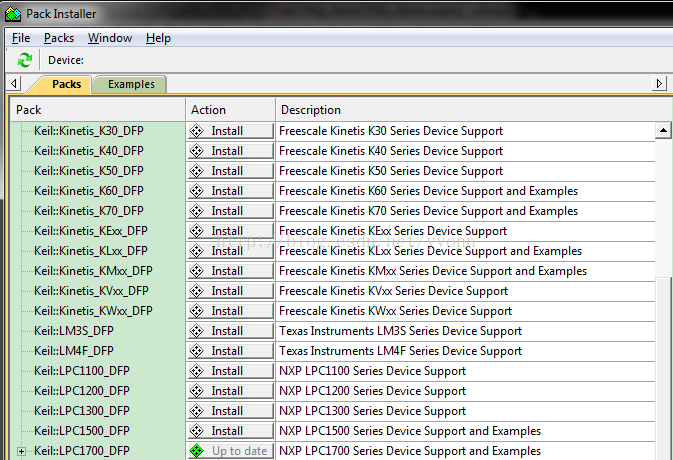Select Keil::LPC1100_DFP in pack list
The height and width of the screenshot is (460, 673).
pos(82,371)
